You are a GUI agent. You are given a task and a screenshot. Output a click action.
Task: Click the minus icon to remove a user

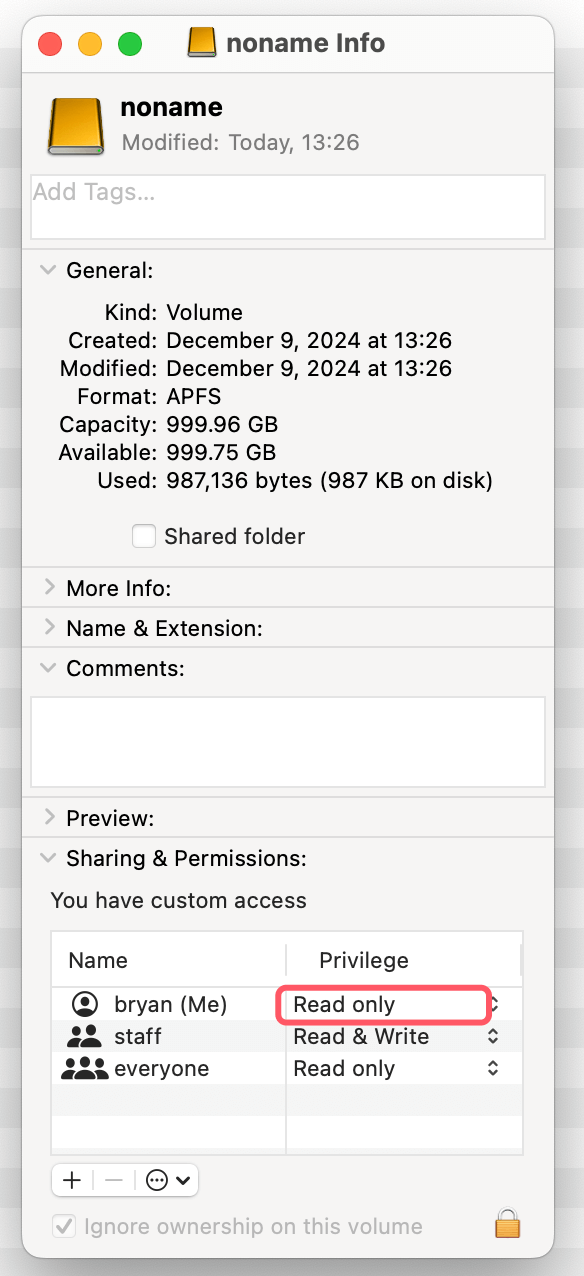coord(113,1180)
